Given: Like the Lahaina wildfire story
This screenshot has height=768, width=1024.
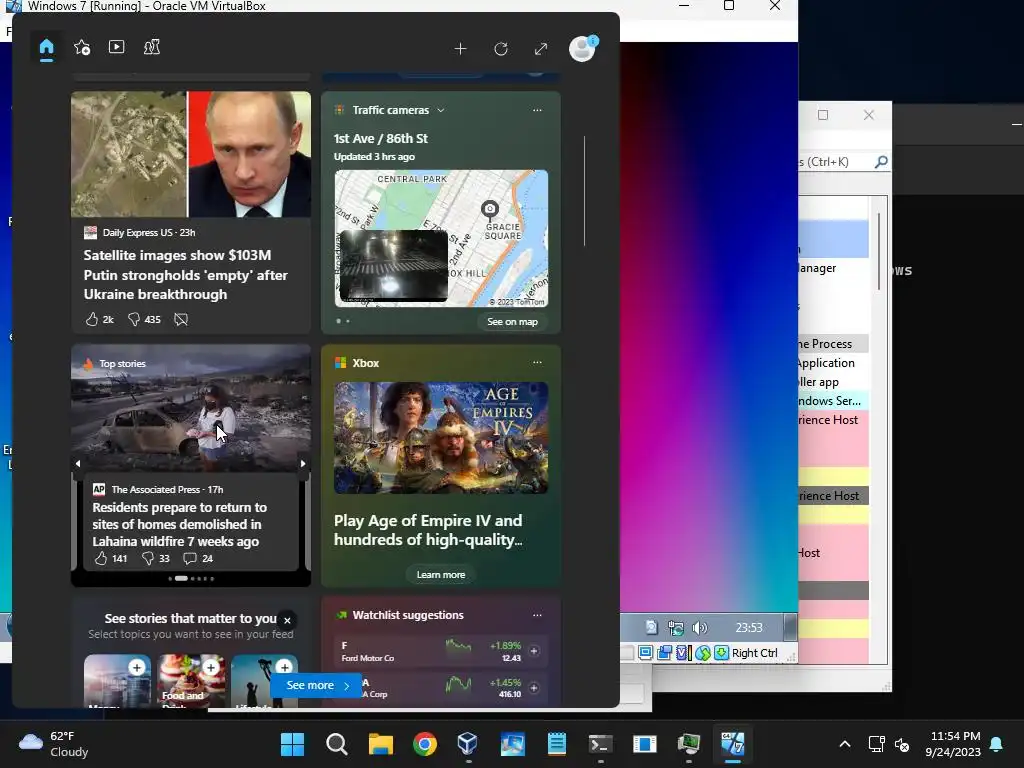Looking at the screenshot, I should pyautogui.click(x=110, y=558).
